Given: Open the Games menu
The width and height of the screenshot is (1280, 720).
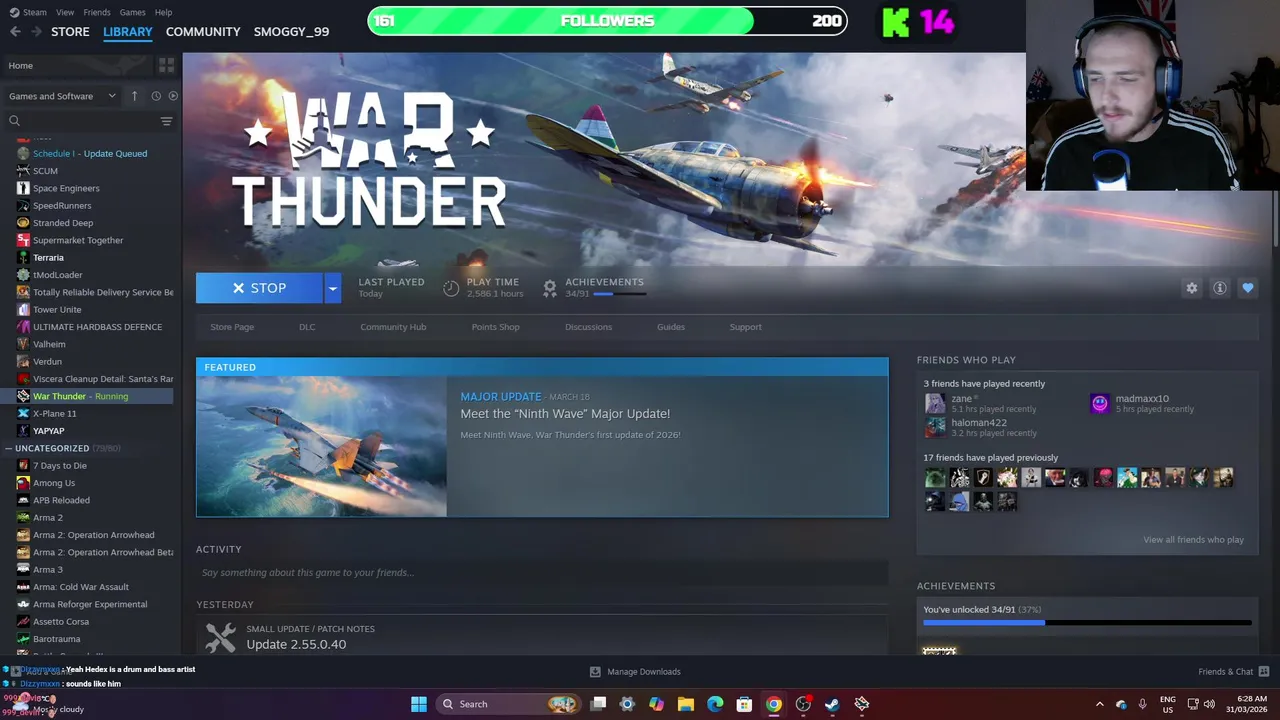Looking at the screenshot, I should point(133,12).
